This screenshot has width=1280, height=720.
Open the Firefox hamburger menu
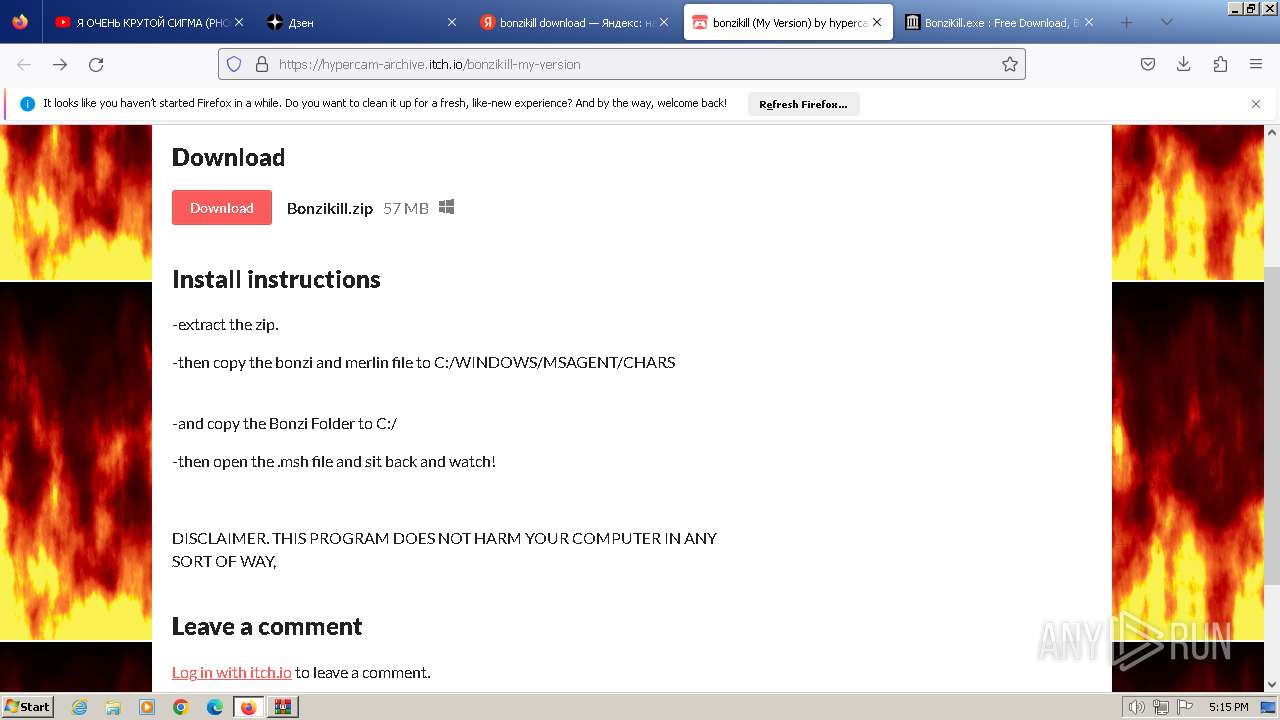(1256, 64)
